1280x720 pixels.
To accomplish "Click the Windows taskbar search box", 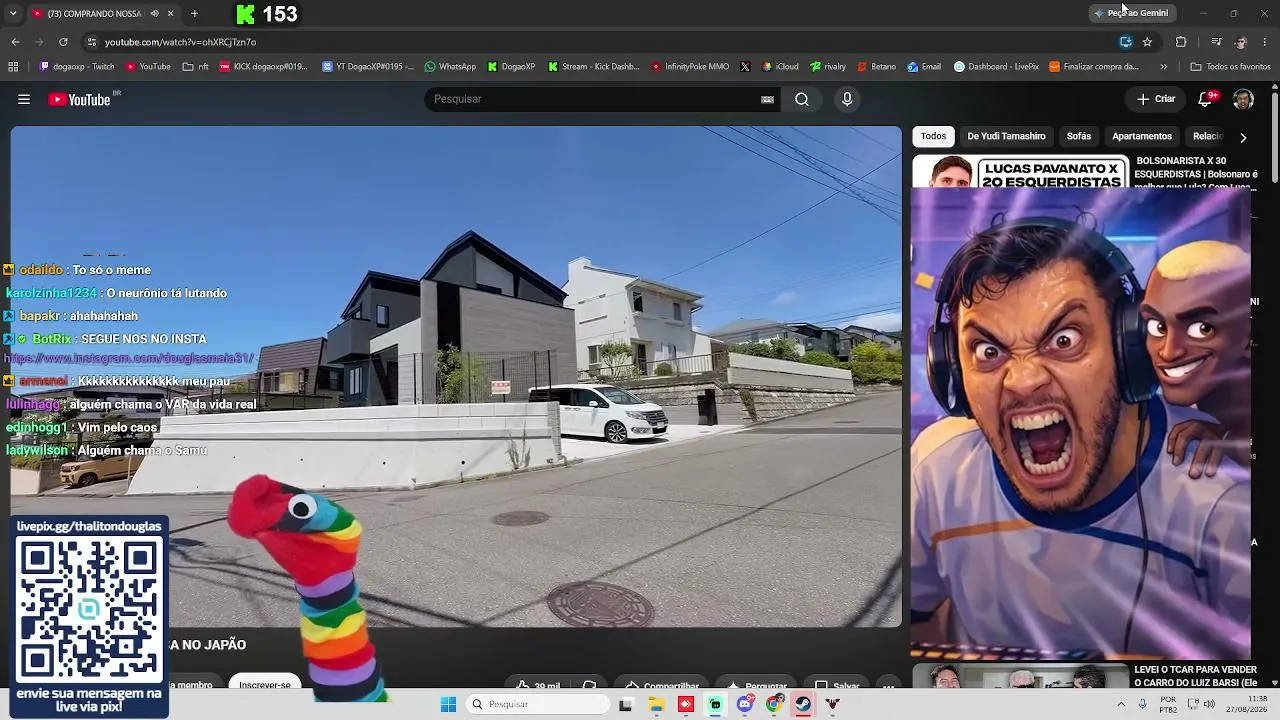I will click(539, 704).
